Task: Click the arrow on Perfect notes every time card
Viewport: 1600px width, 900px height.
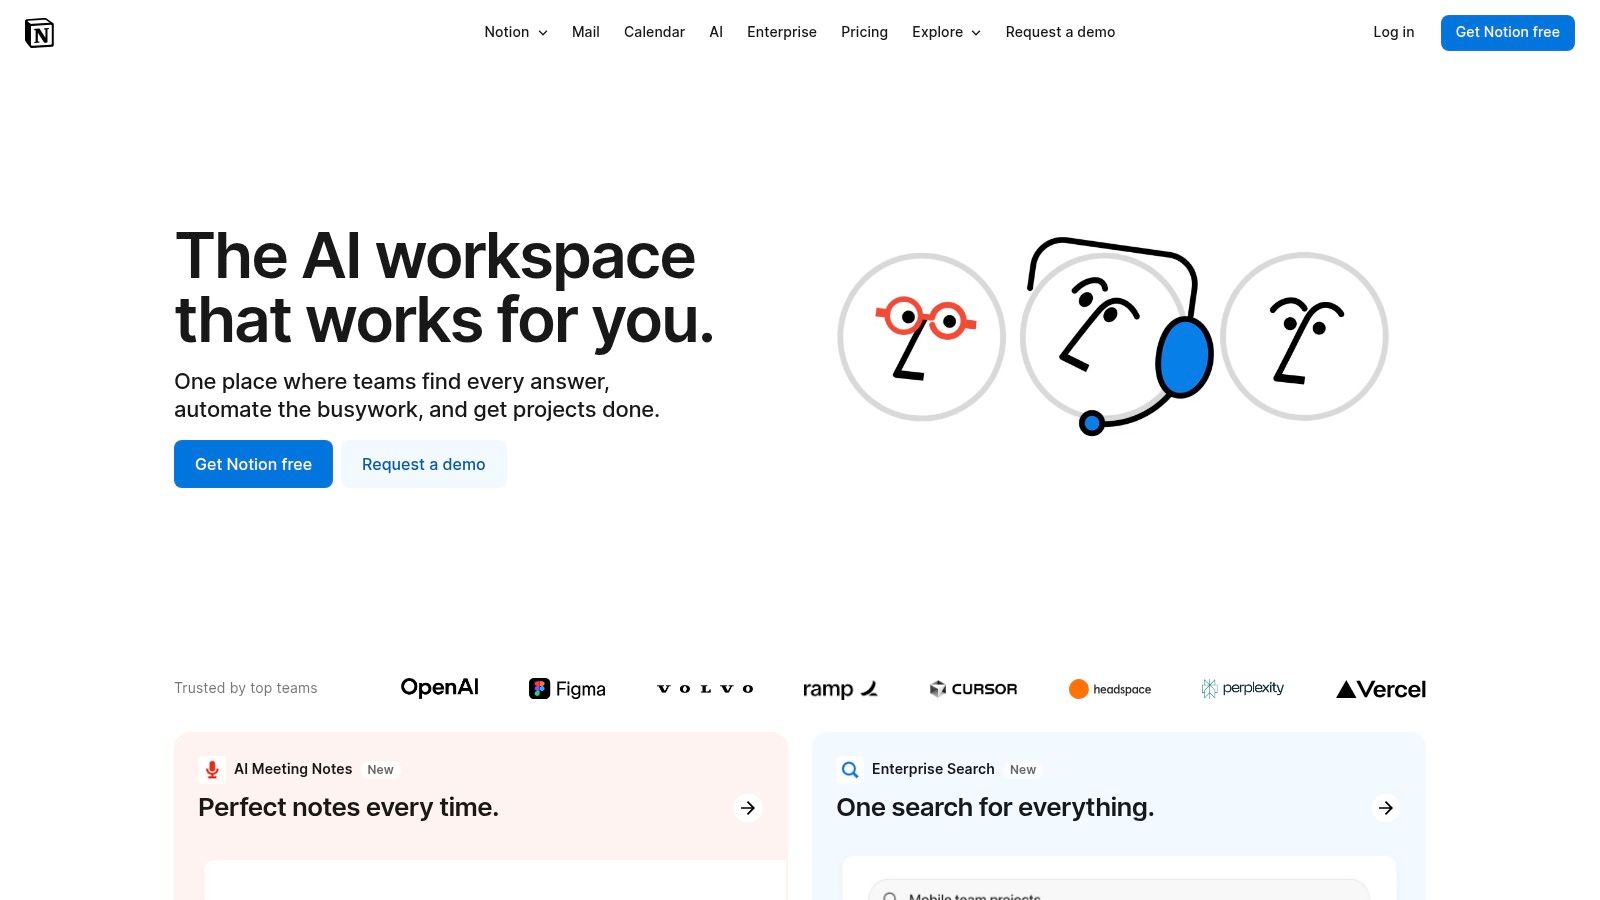Action: 748,808
